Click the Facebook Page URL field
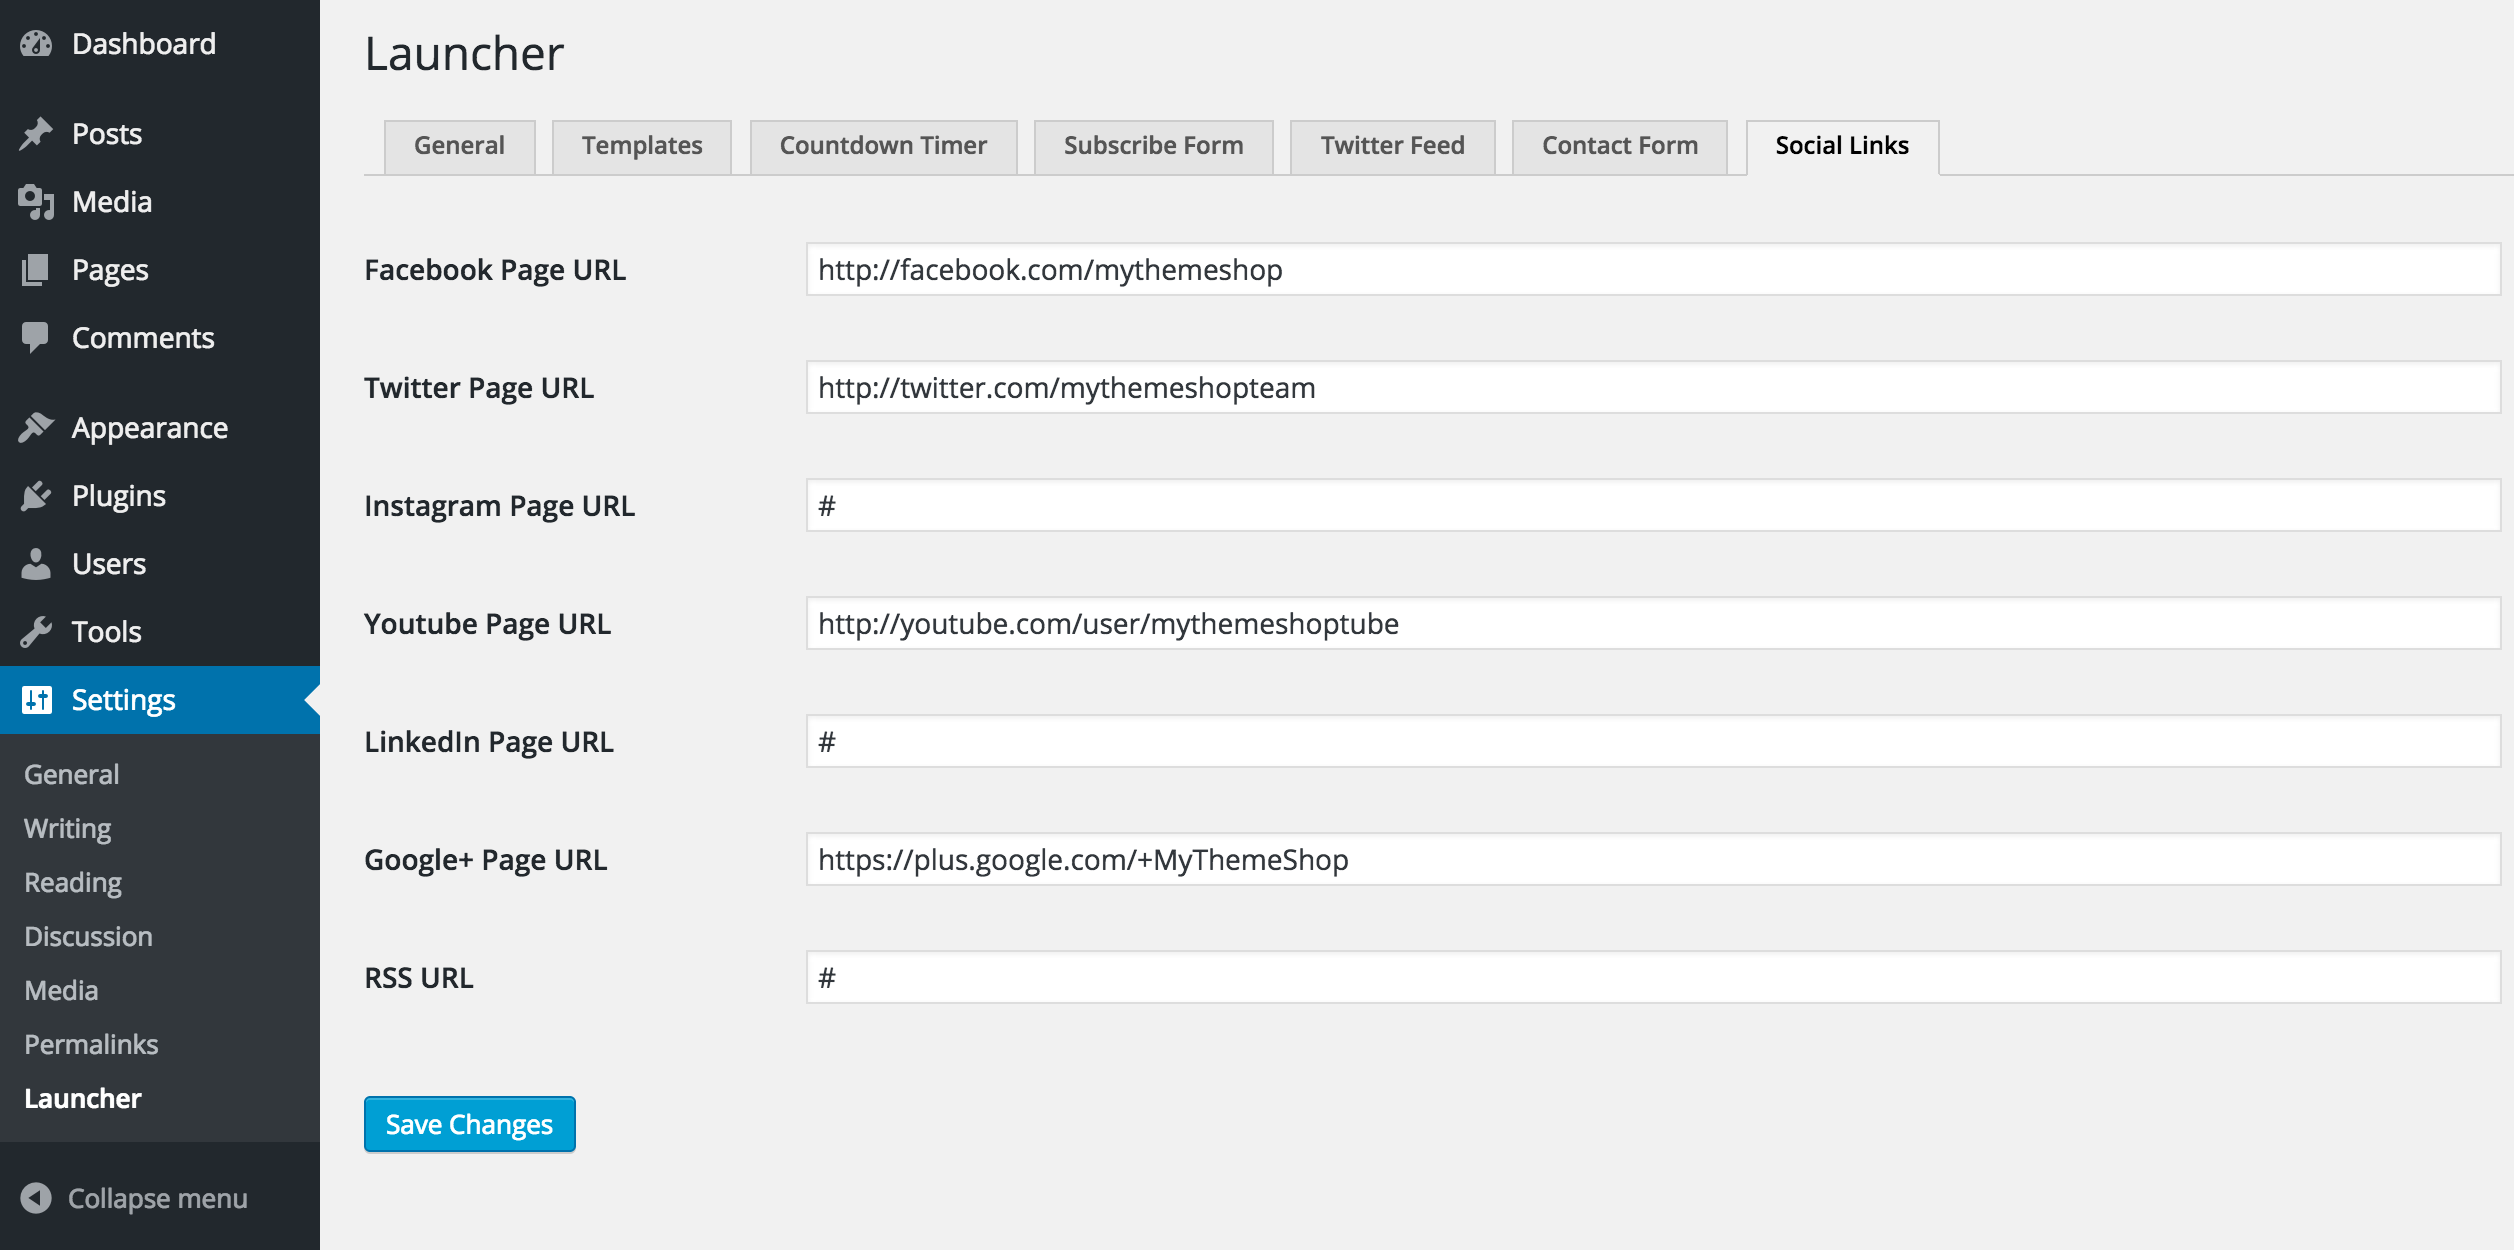 pos(1653,269)
